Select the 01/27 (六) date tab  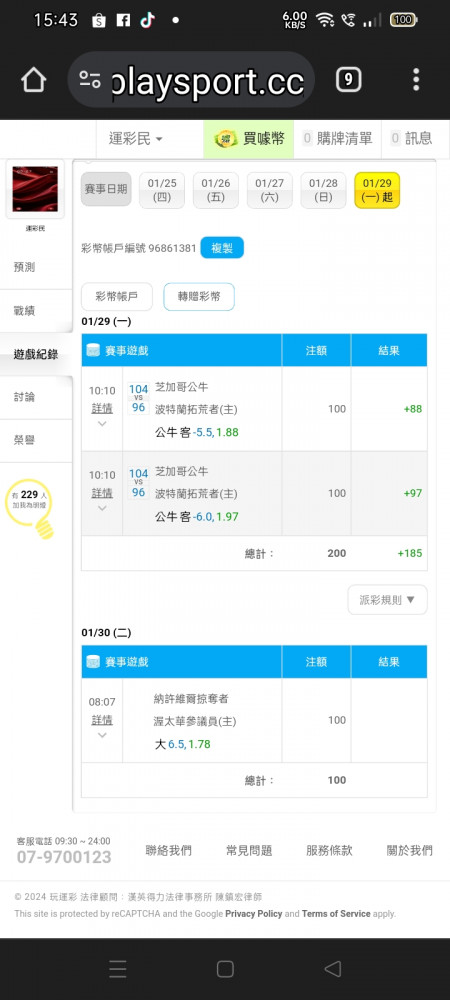pyautogui.click(x=270, y=190)
